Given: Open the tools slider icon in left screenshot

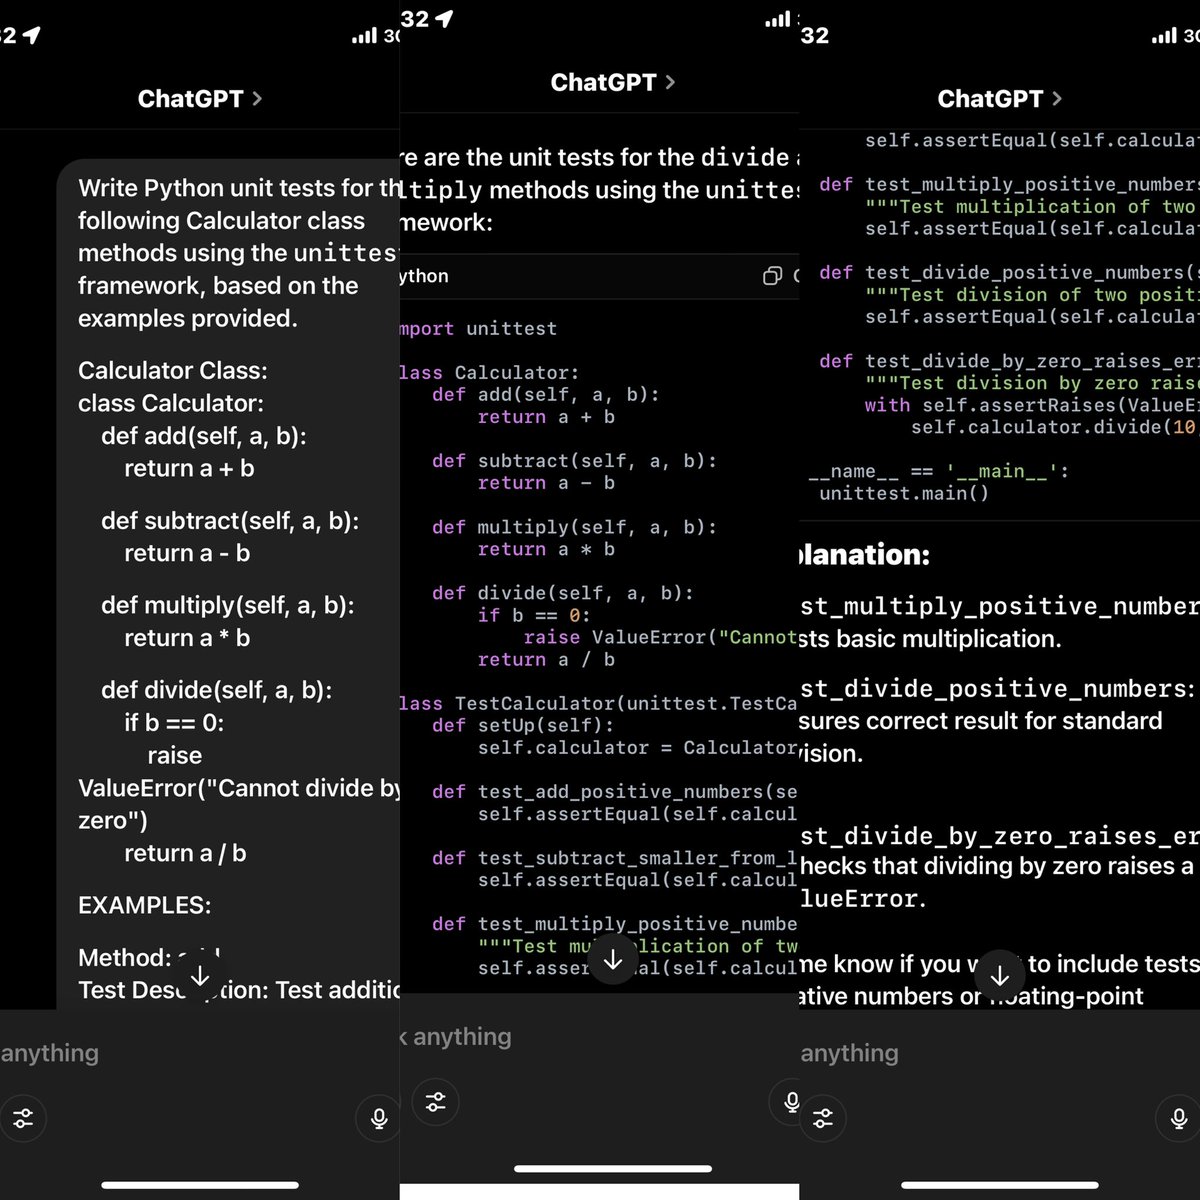Looking at the screenshot, I should pos(22,1118).
